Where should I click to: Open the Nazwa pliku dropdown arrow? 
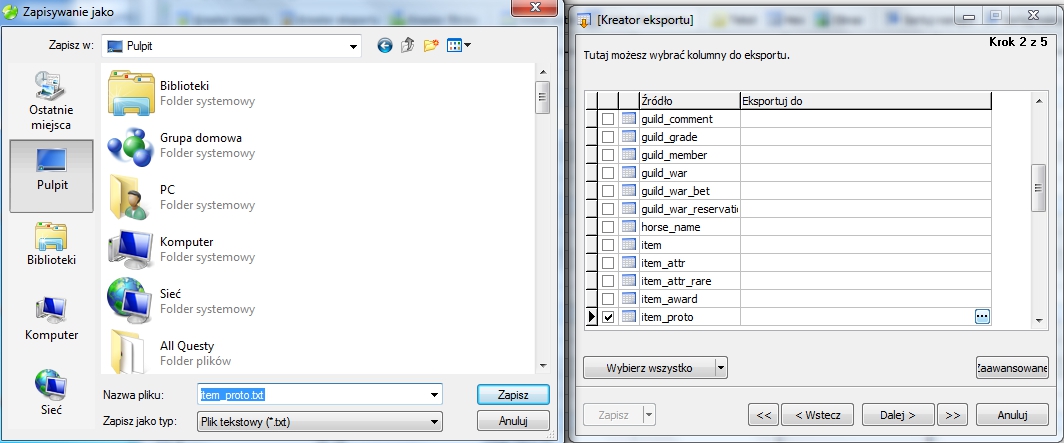click(434, 395)
